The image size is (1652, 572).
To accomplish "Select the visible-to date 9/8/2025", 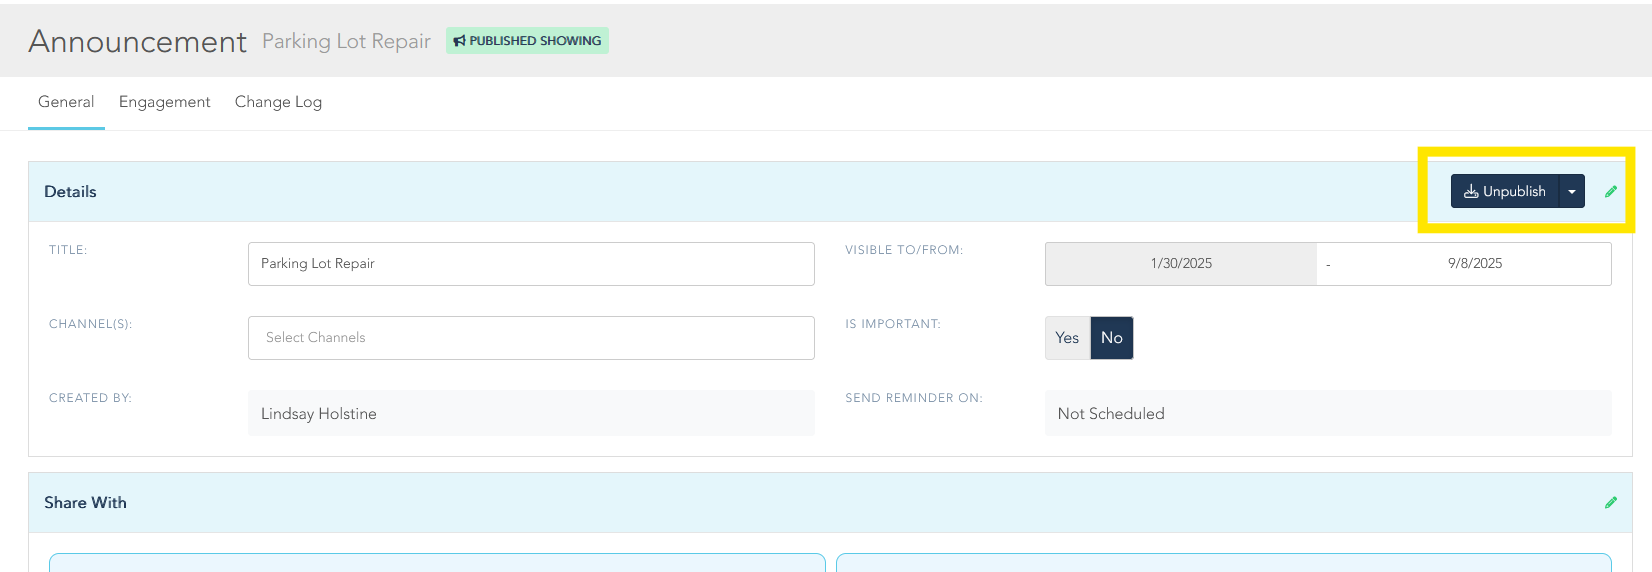I will pos(1474,264).
